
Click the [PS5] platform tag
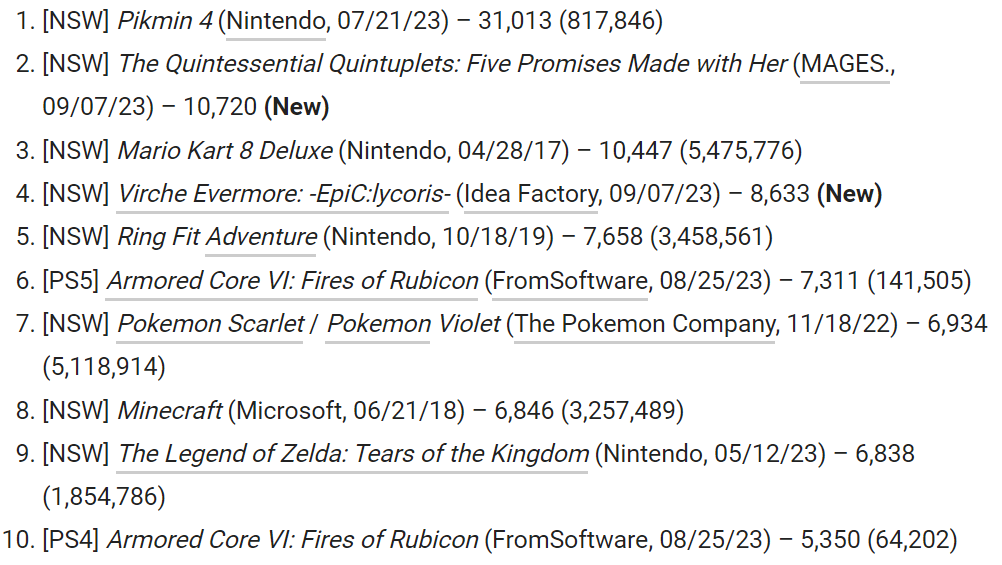pos(70,281)
